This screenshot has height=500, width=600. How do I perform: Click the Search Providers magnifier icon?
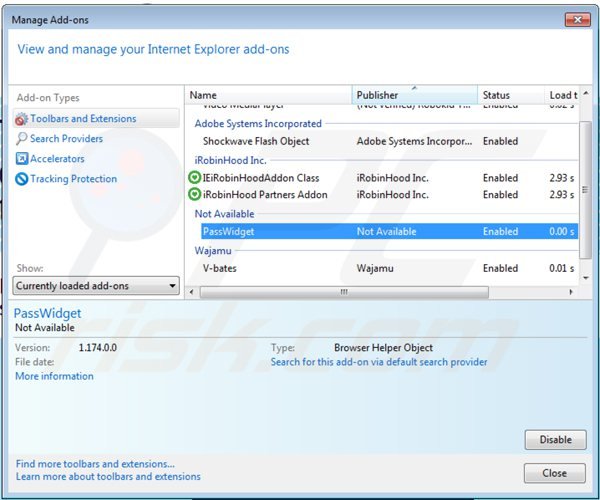click(21, 138)
